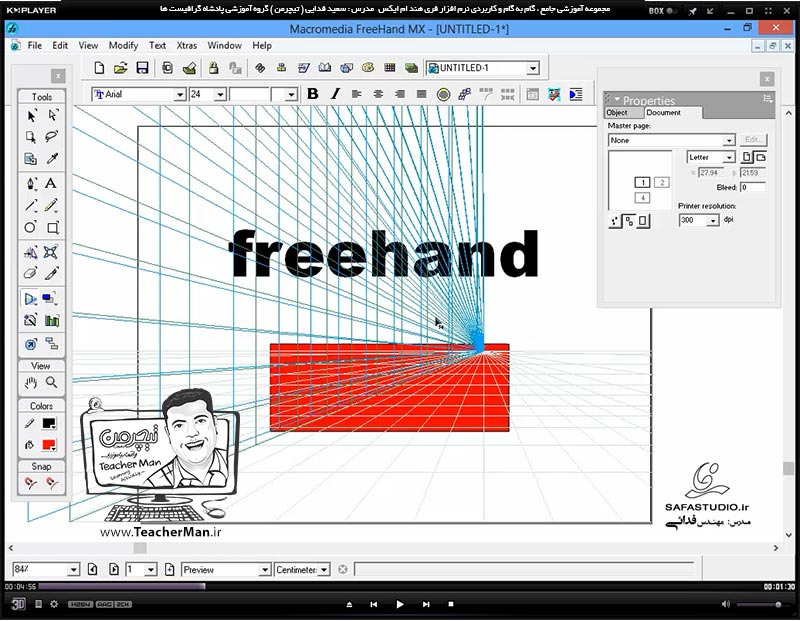The width and height of the screenshot is (800, 621).
Task: Click the Open folder icon
Action: 120,68
